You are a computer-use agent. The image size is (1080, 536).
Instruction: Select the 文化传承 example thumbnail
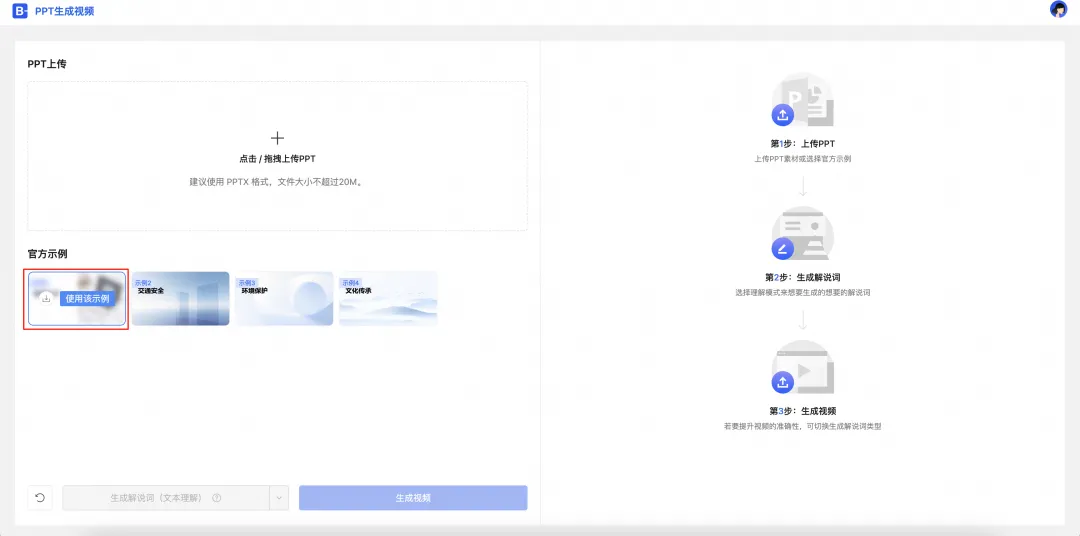(388, 298)
